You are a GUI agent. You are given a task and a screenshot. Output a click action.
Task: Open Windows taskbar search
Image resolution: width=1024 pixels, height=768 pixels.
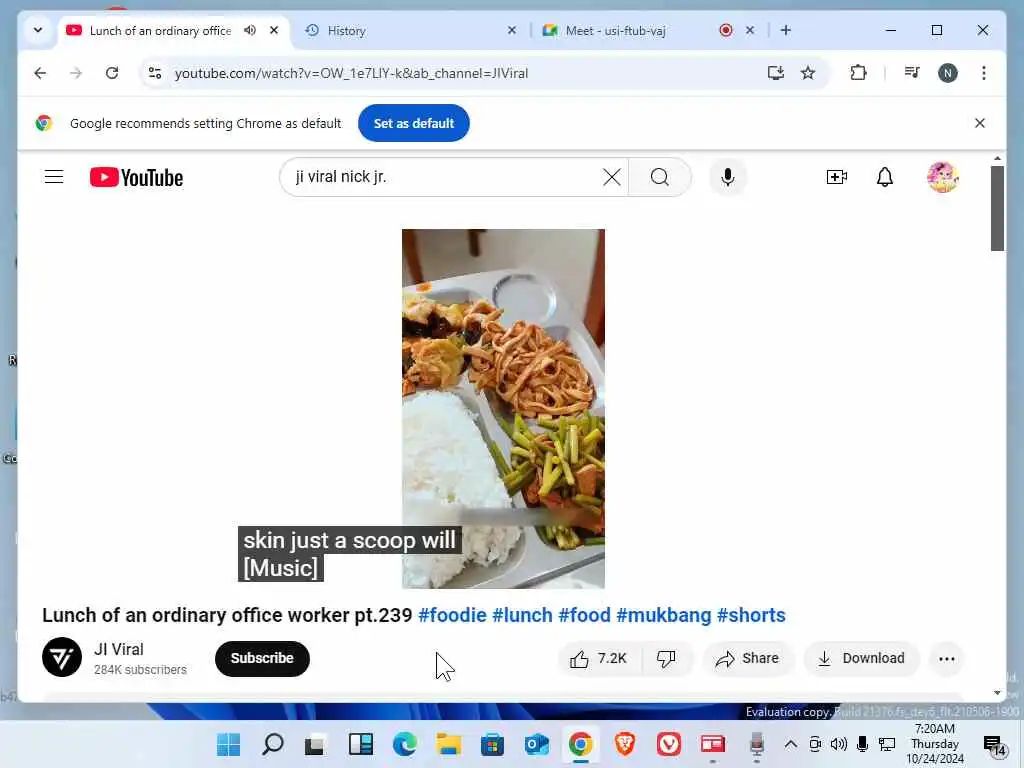[272, 744]
